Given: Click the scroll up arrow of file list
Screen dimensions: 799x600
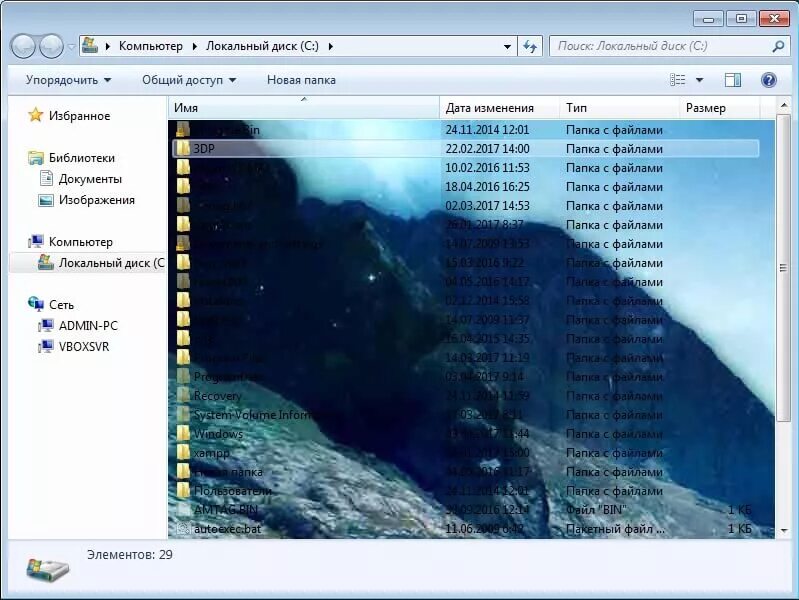Looking at the screenshot, I should point(784,106).
